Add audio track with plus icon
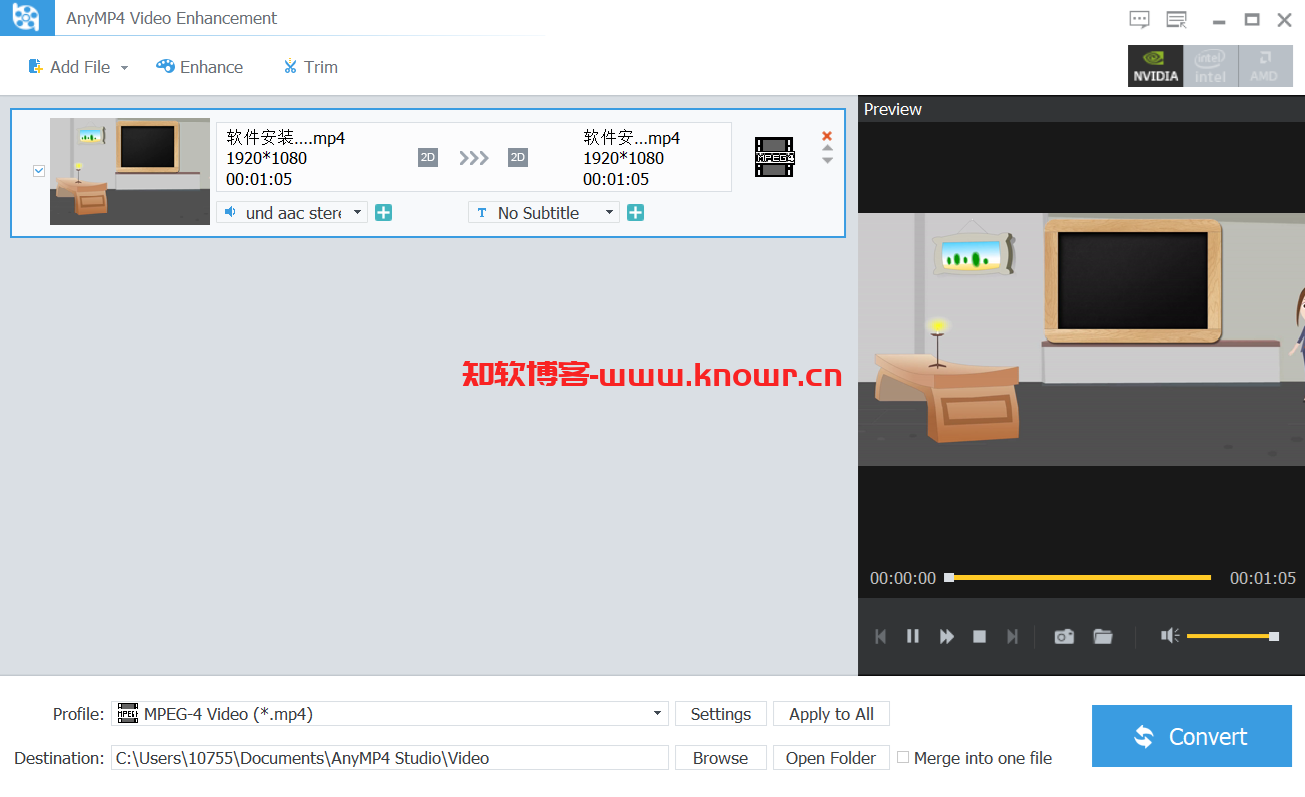1305x797 pixels. point(383,212)
